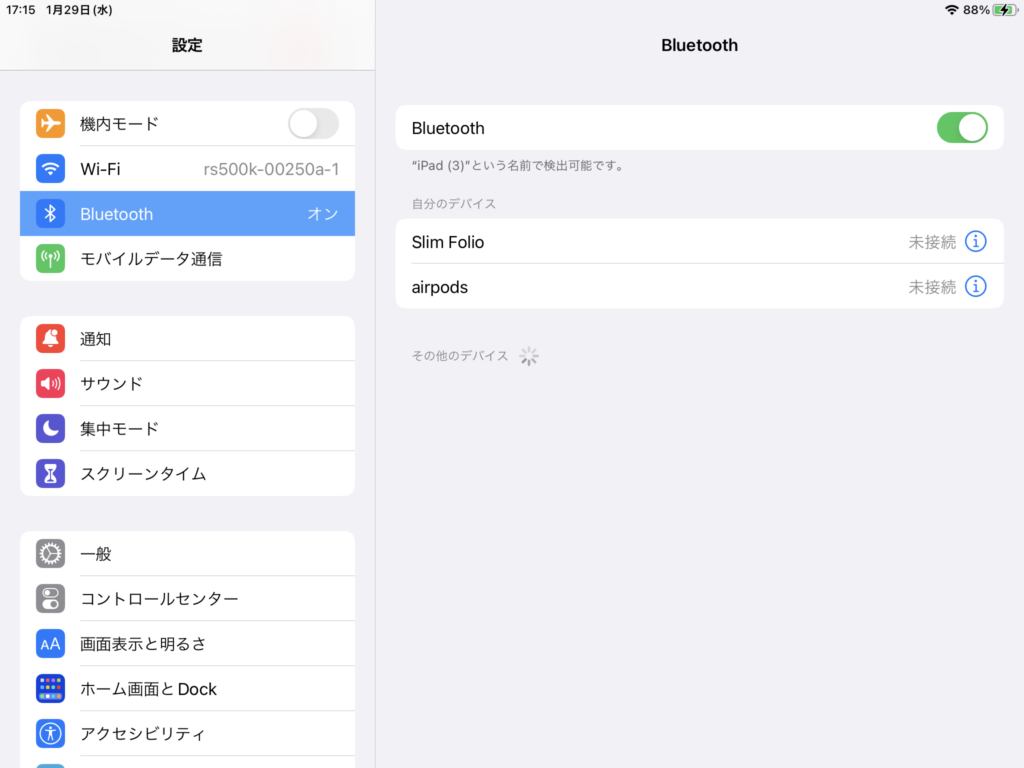Tap the 88% battery percentage

[976, 10]
